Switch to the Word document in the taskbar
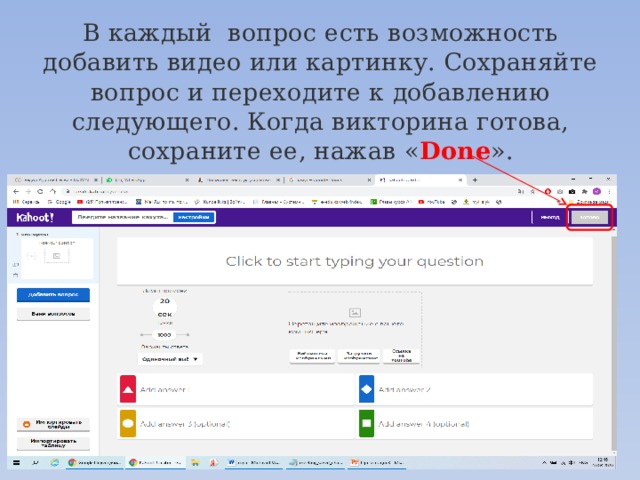The height and width of the screenshot is (480, 640). [254, 462]
